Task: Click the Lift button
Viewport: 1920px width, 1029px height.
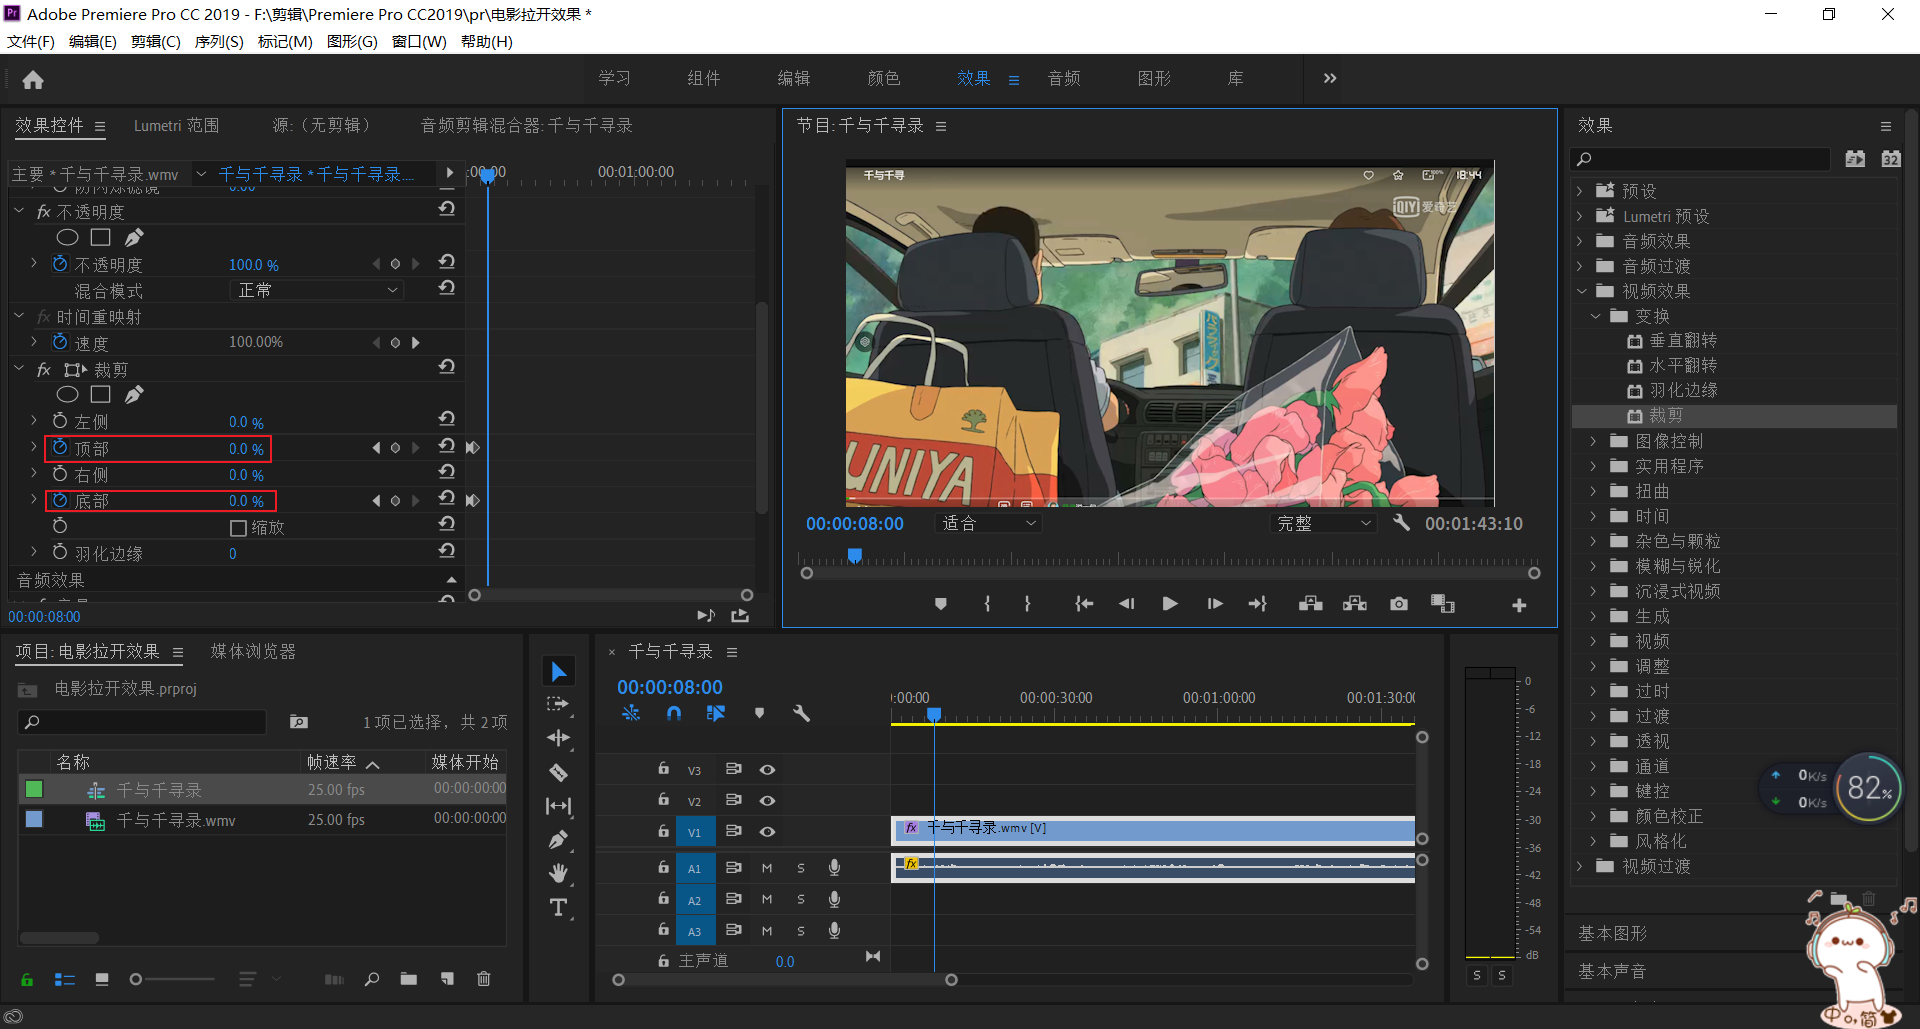Action: click(x=1310, y=604)
